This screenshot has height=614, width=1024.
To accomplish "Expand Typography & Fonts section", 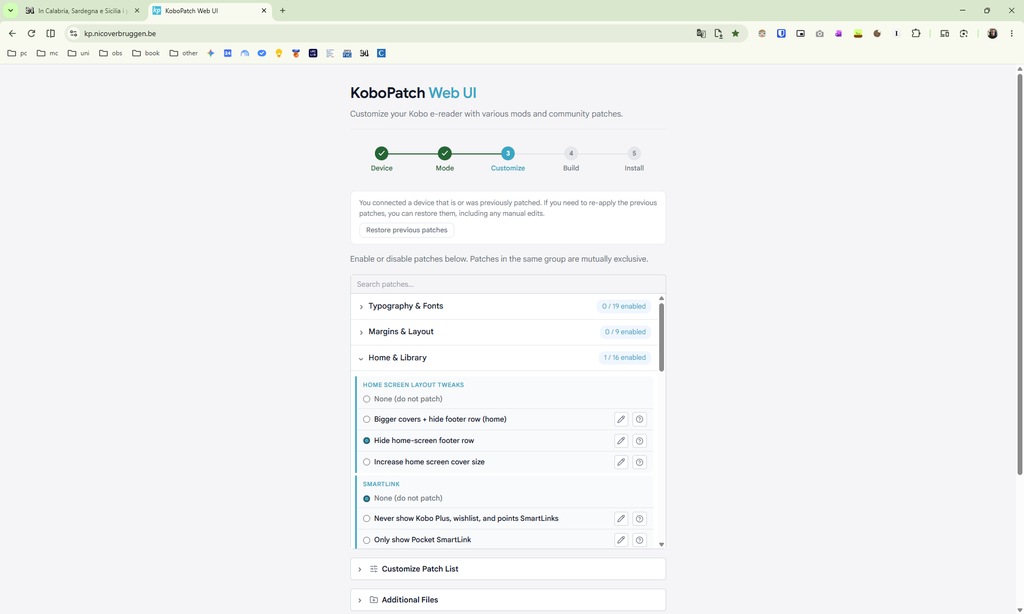I will click(x=504, y=306).
